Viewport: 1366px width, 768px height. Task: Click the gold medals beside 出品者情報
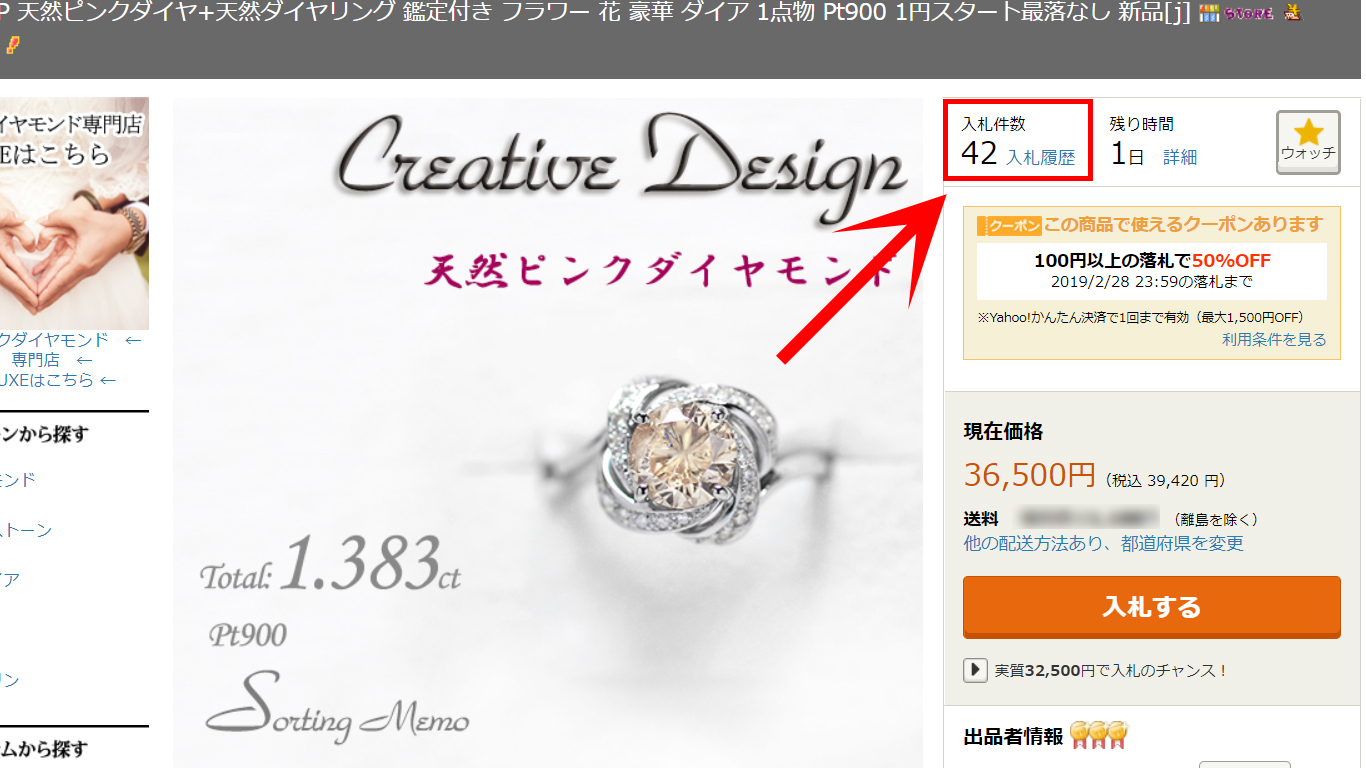point(1099,735)
